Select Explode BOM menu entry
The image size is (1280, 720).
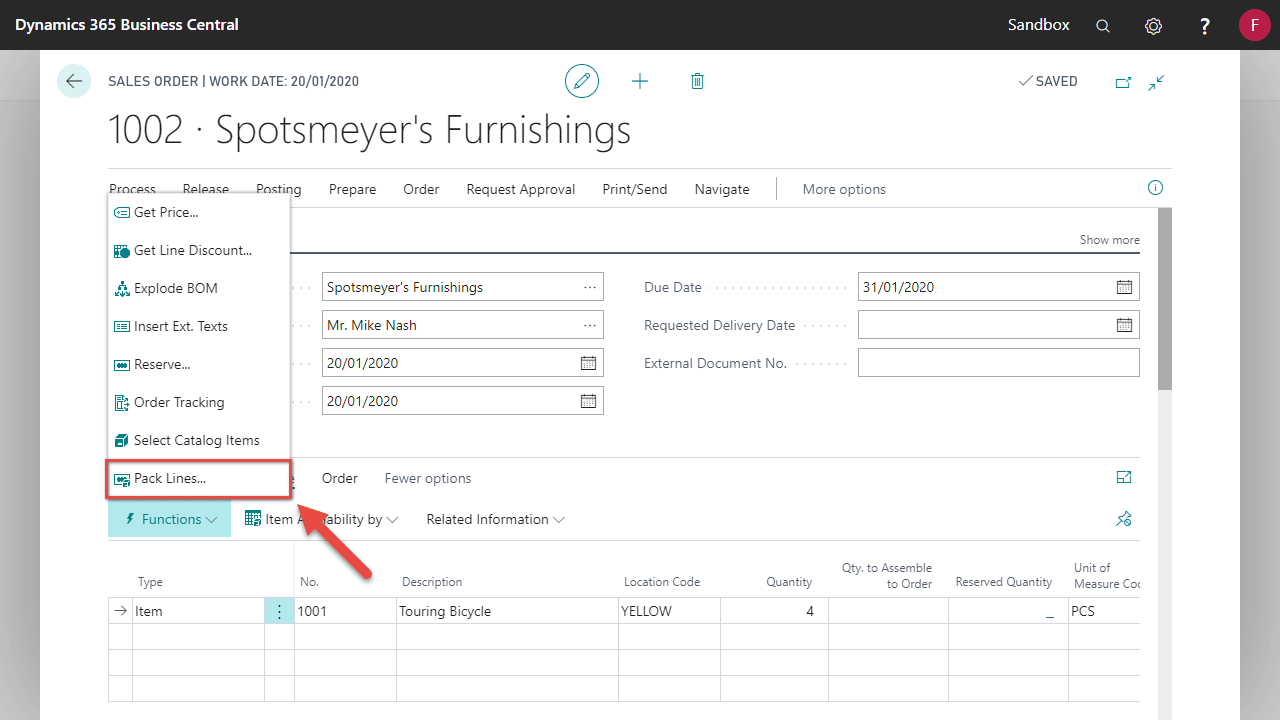(x=199, y=288)
